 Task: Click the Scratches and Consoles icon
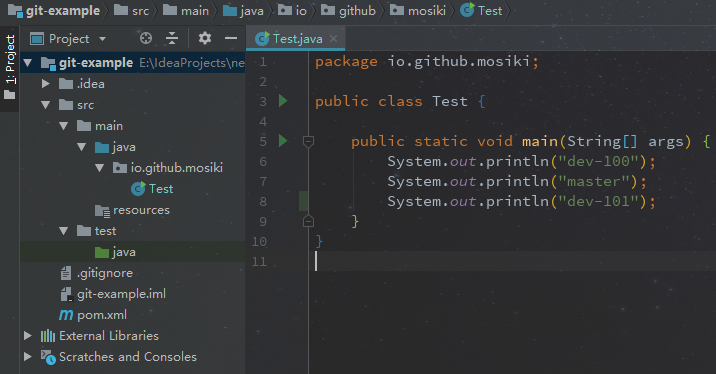(x=48, y=357)
